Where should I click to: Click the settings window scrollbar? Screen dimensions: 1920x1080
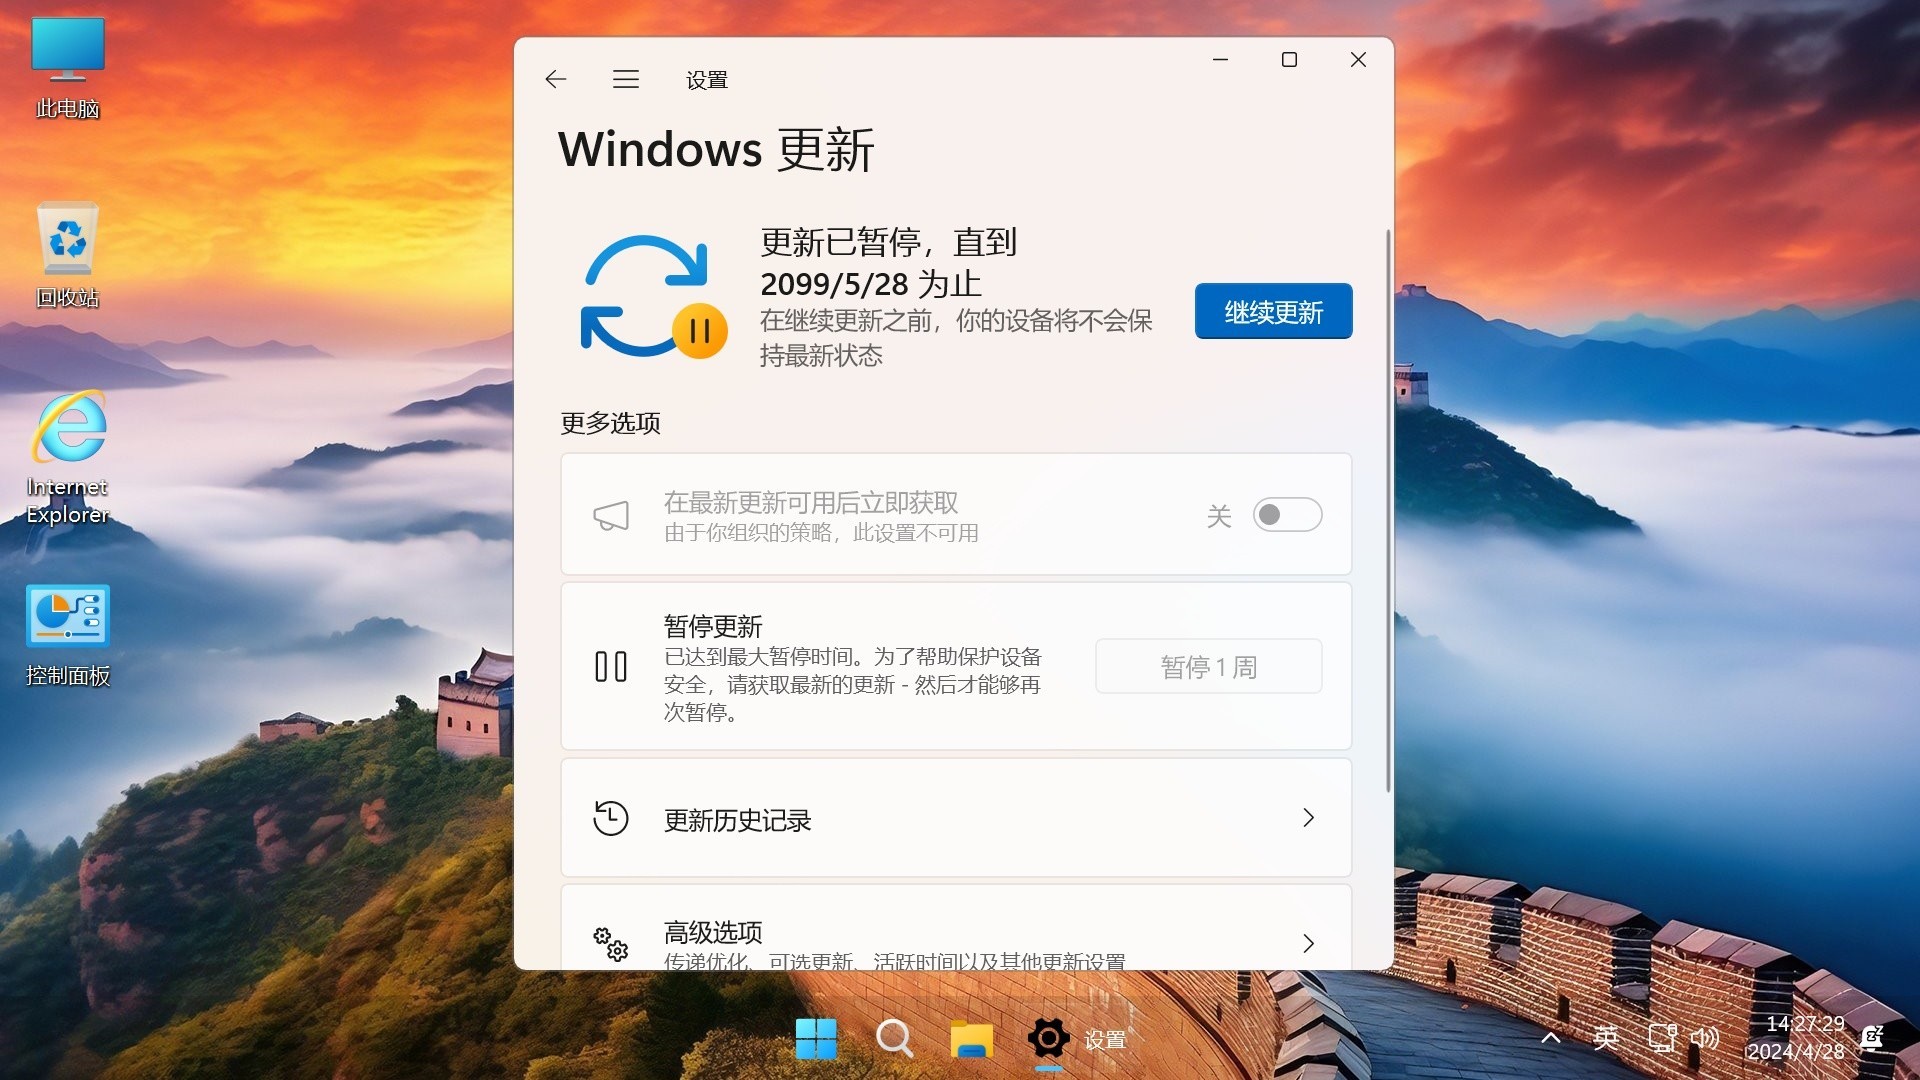point(1390,500)
